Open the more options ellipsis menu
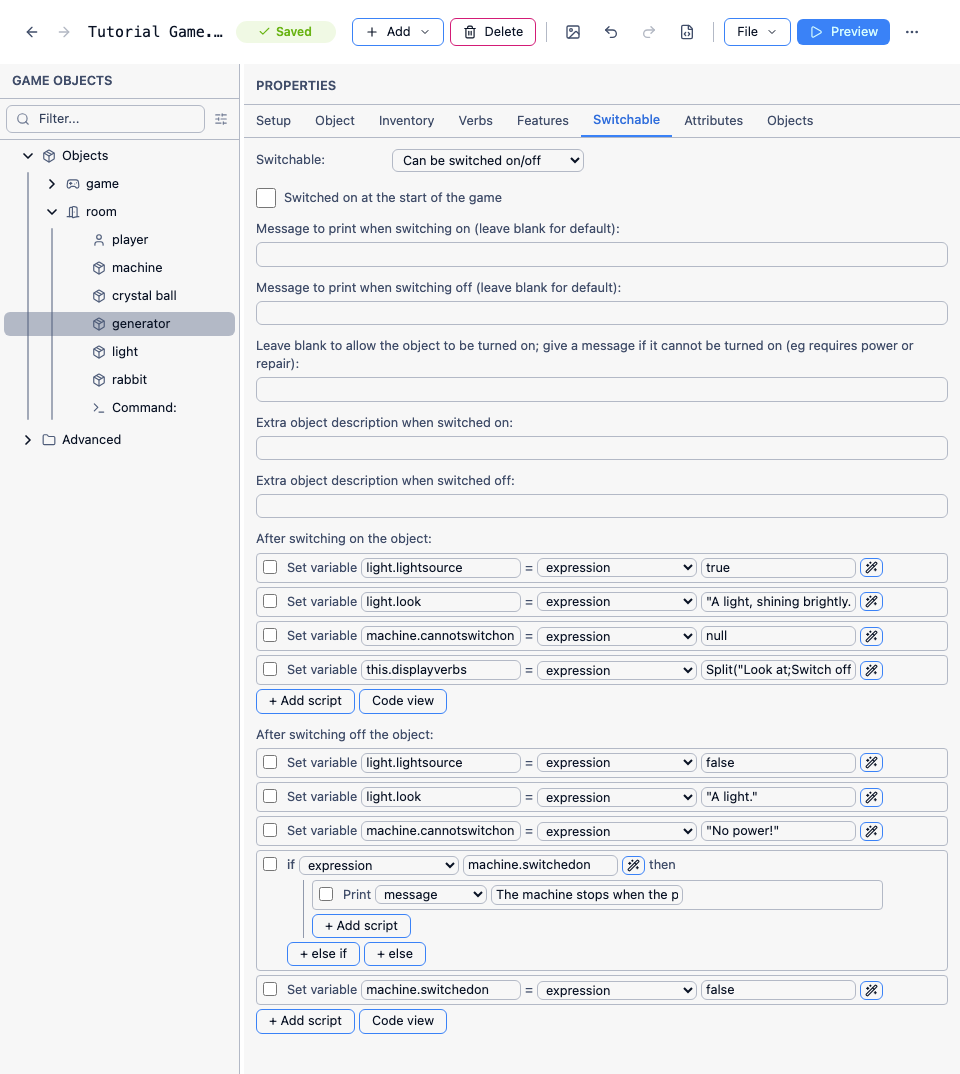The width and height of the screenshot is (960, 1074). (911, 32)
